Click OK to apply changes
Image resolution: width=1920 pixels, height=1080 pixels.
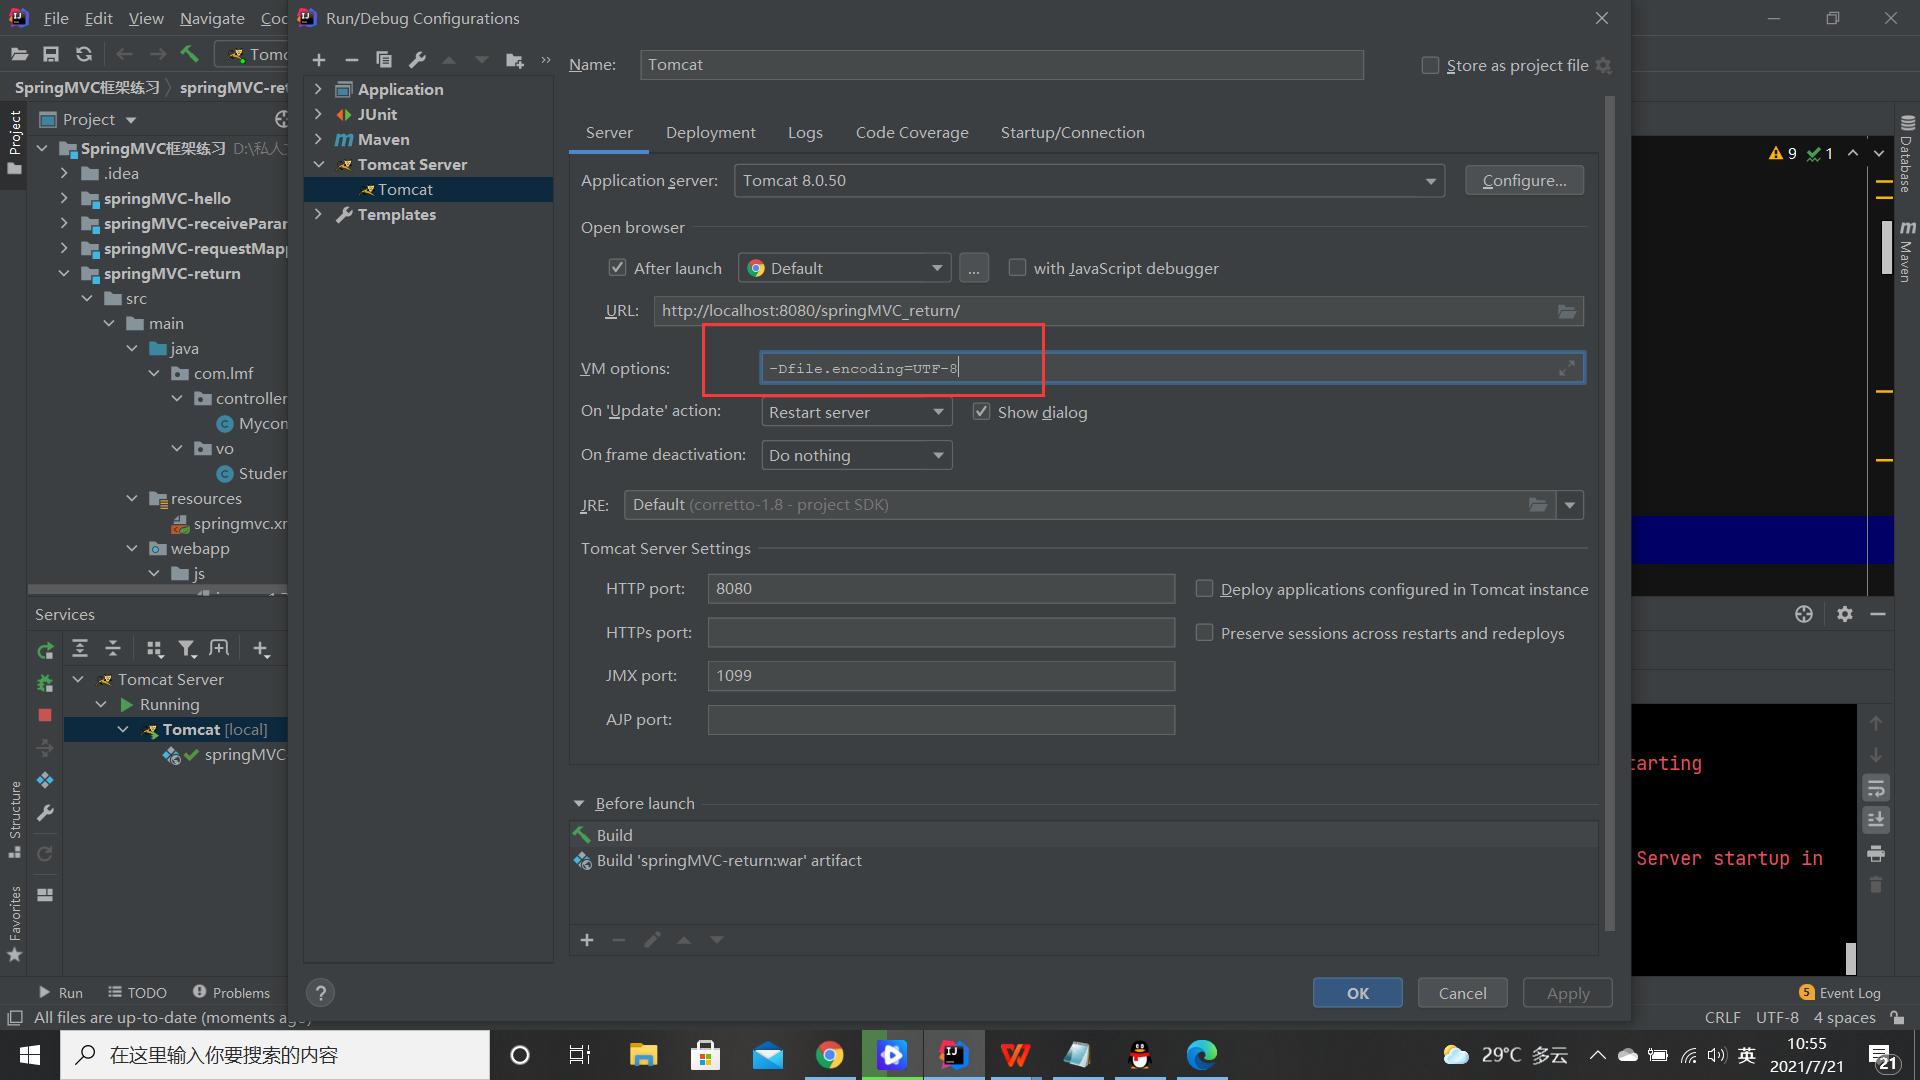coord(1357,992)
